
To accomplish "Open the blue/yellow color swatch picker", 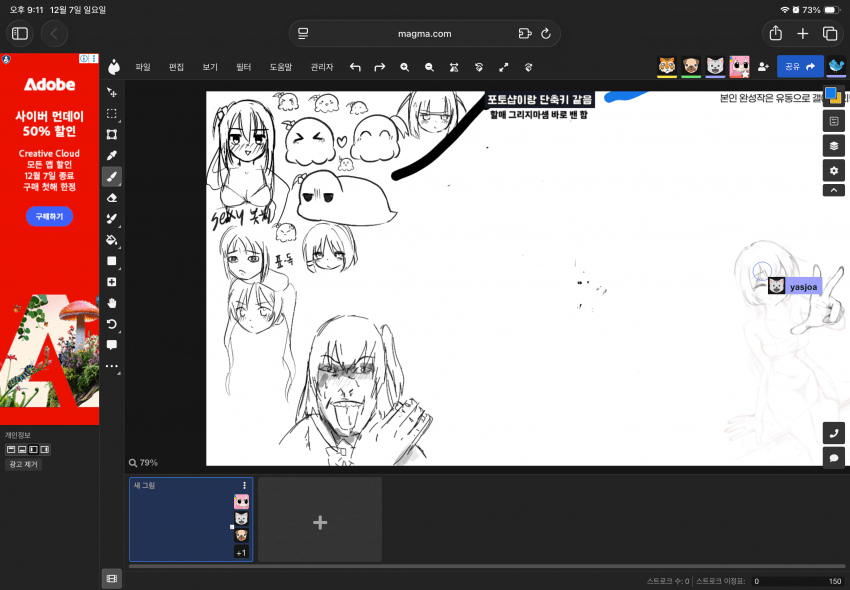I will click(833, 96).
